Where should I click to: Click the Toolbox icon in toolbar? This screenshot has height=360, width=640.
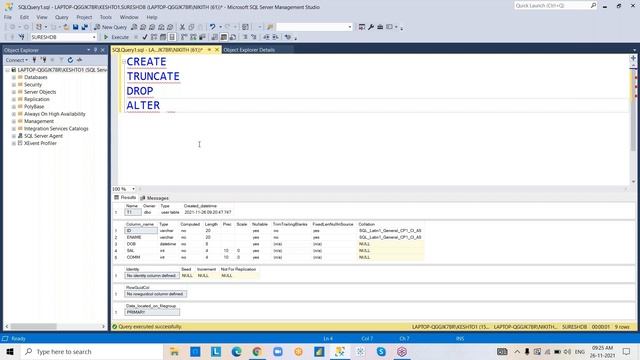click(x=380, y=27)
